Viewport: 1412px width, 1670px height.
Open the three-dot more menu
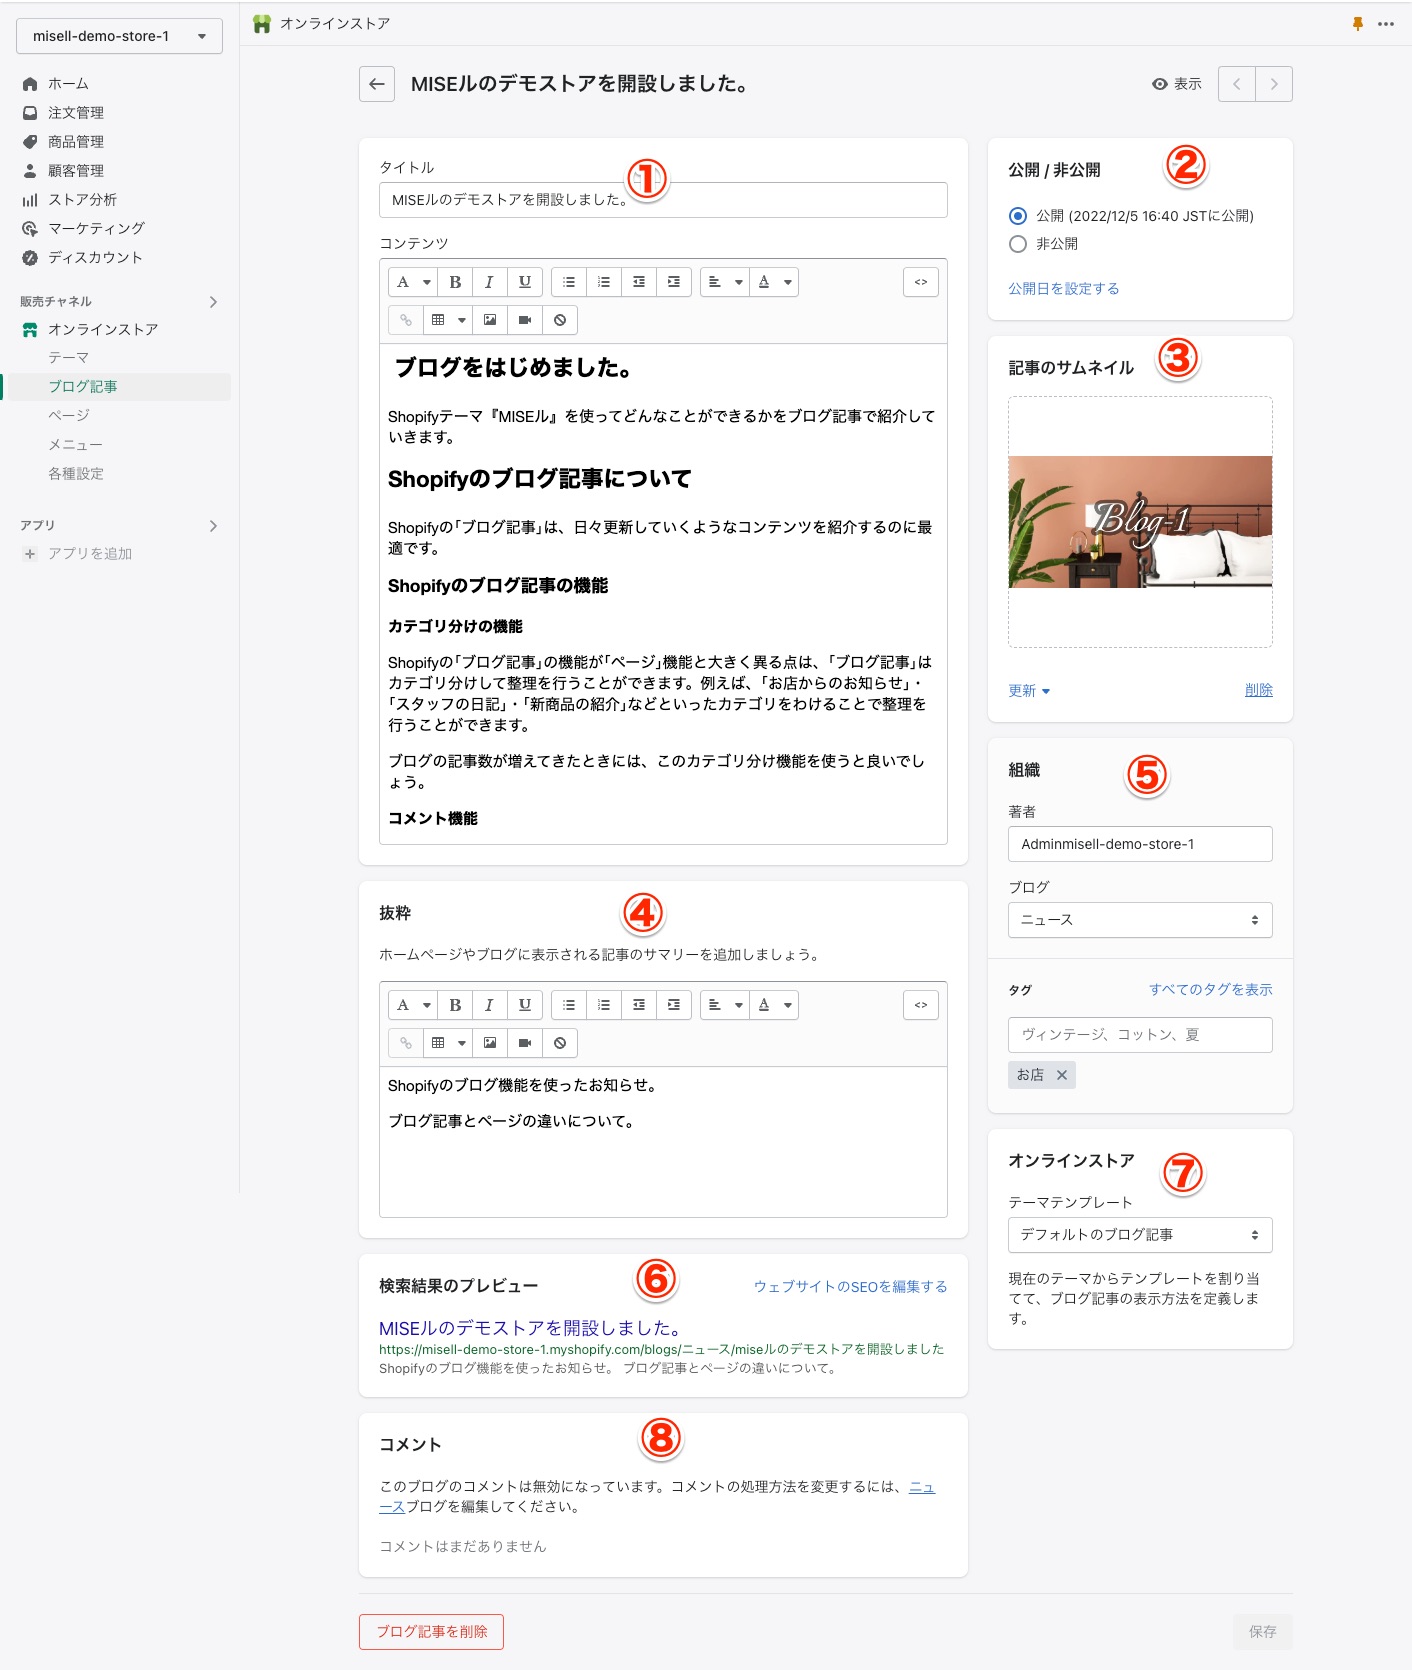pos(1386,24)
